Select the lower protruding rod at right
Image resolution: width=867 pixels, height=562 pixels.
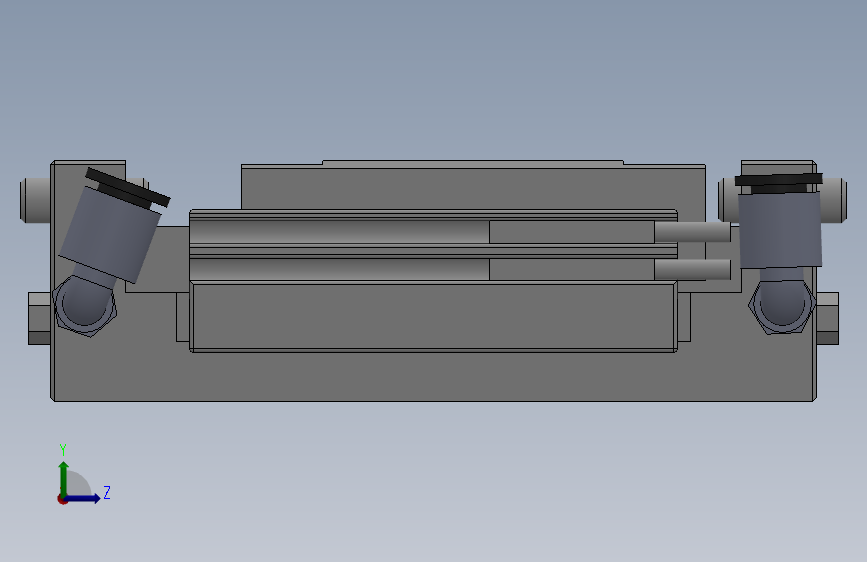click(x=692, y=269)
